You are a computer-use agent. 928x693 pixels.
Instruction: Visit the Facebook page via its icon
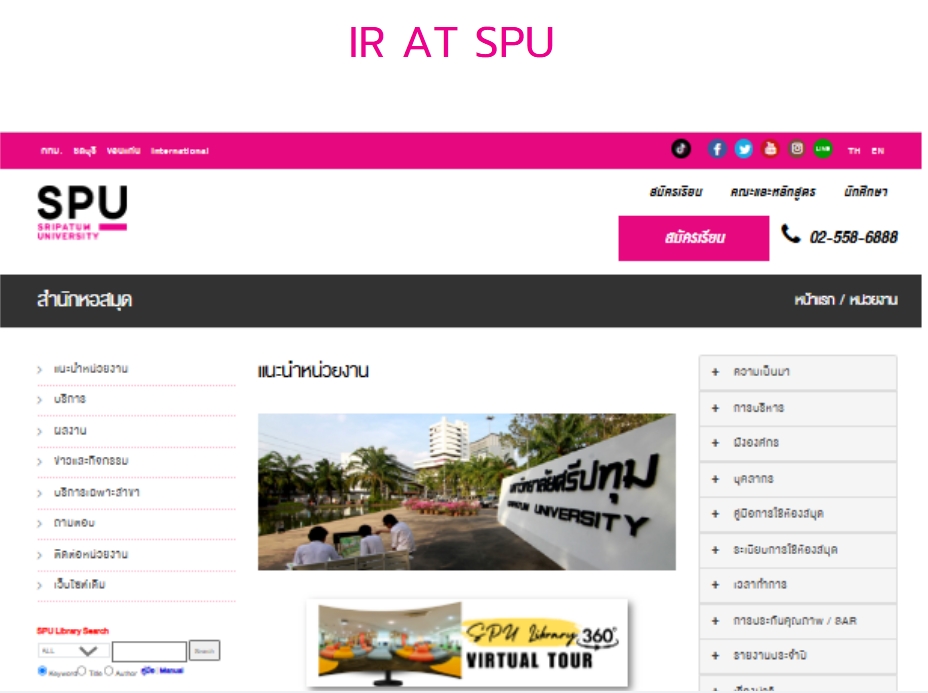click(717, 149)
